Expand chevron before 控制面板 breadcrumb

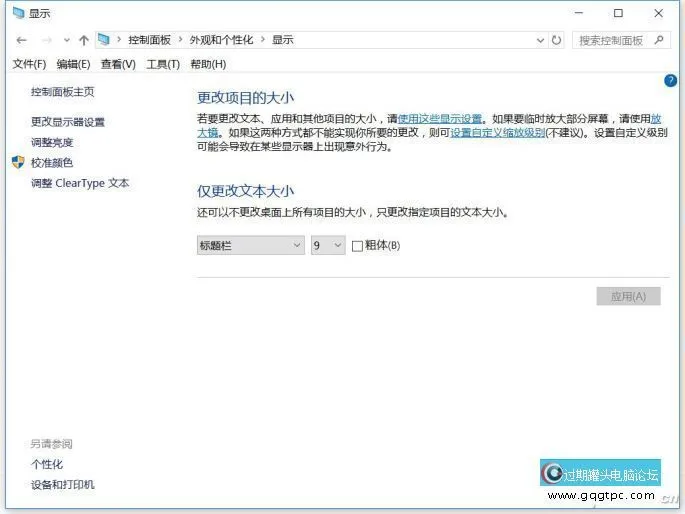click(119, 40)
